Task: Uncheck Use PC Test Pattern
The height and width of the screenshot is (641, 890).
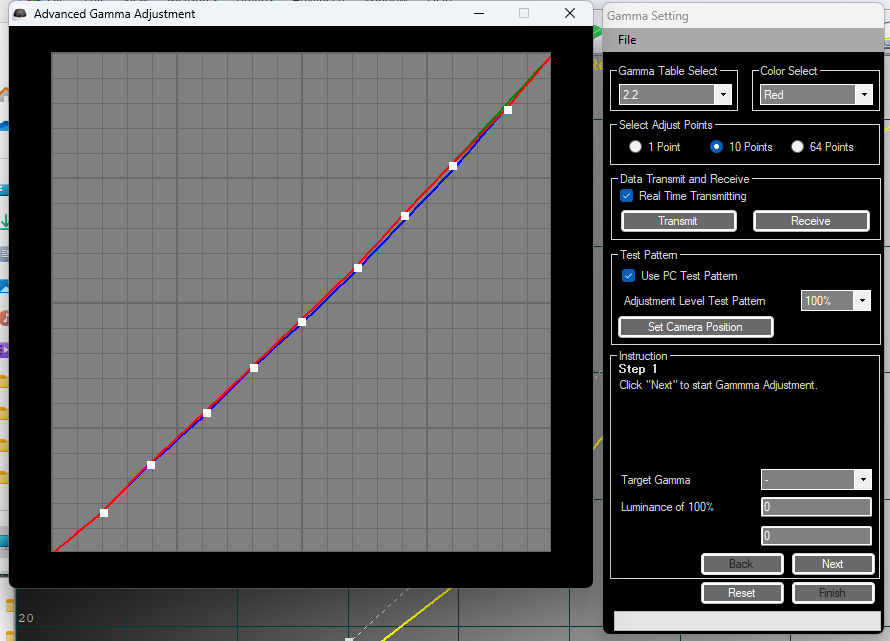Action: (628, 276)
